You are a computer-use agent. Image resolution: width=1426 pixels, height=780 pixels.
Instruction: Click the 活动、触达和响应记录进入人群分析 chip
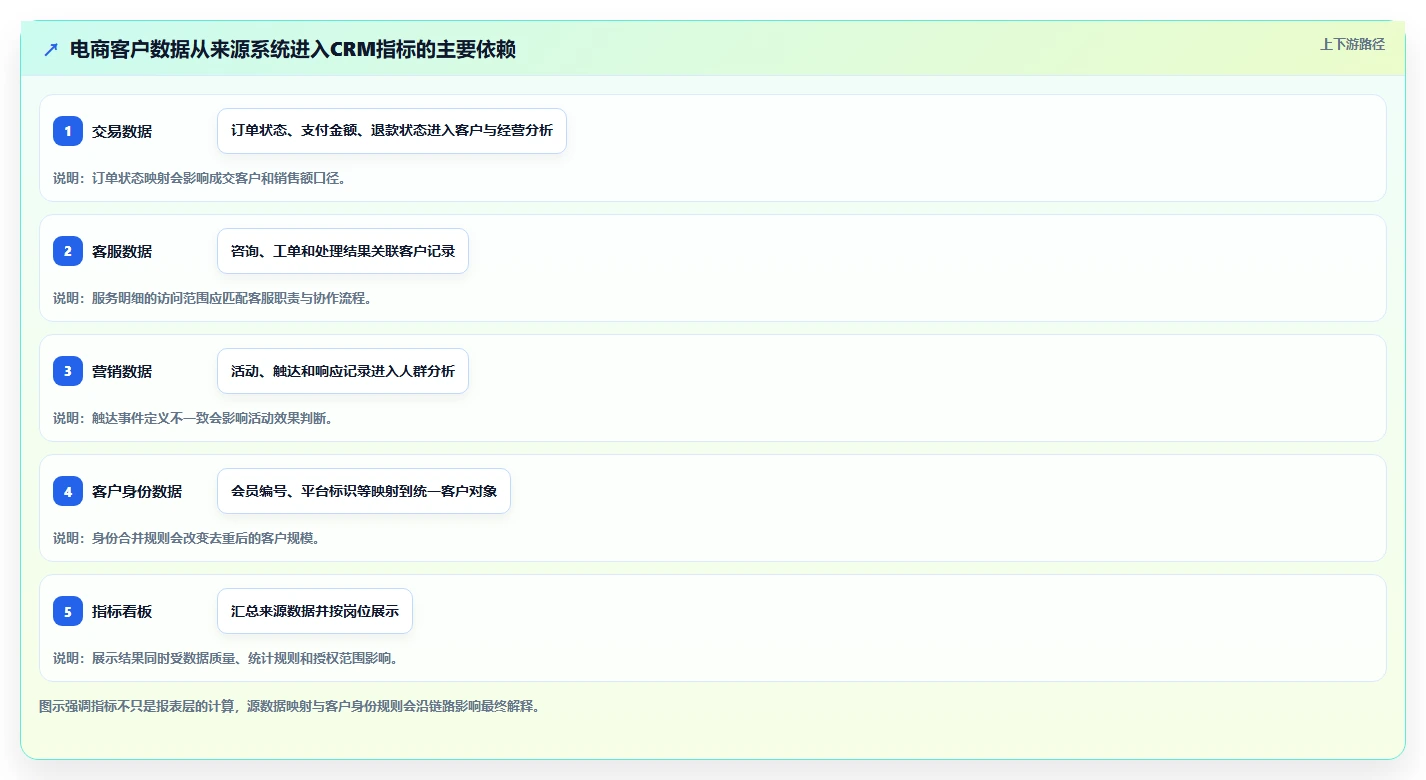(x=343, y=371)
